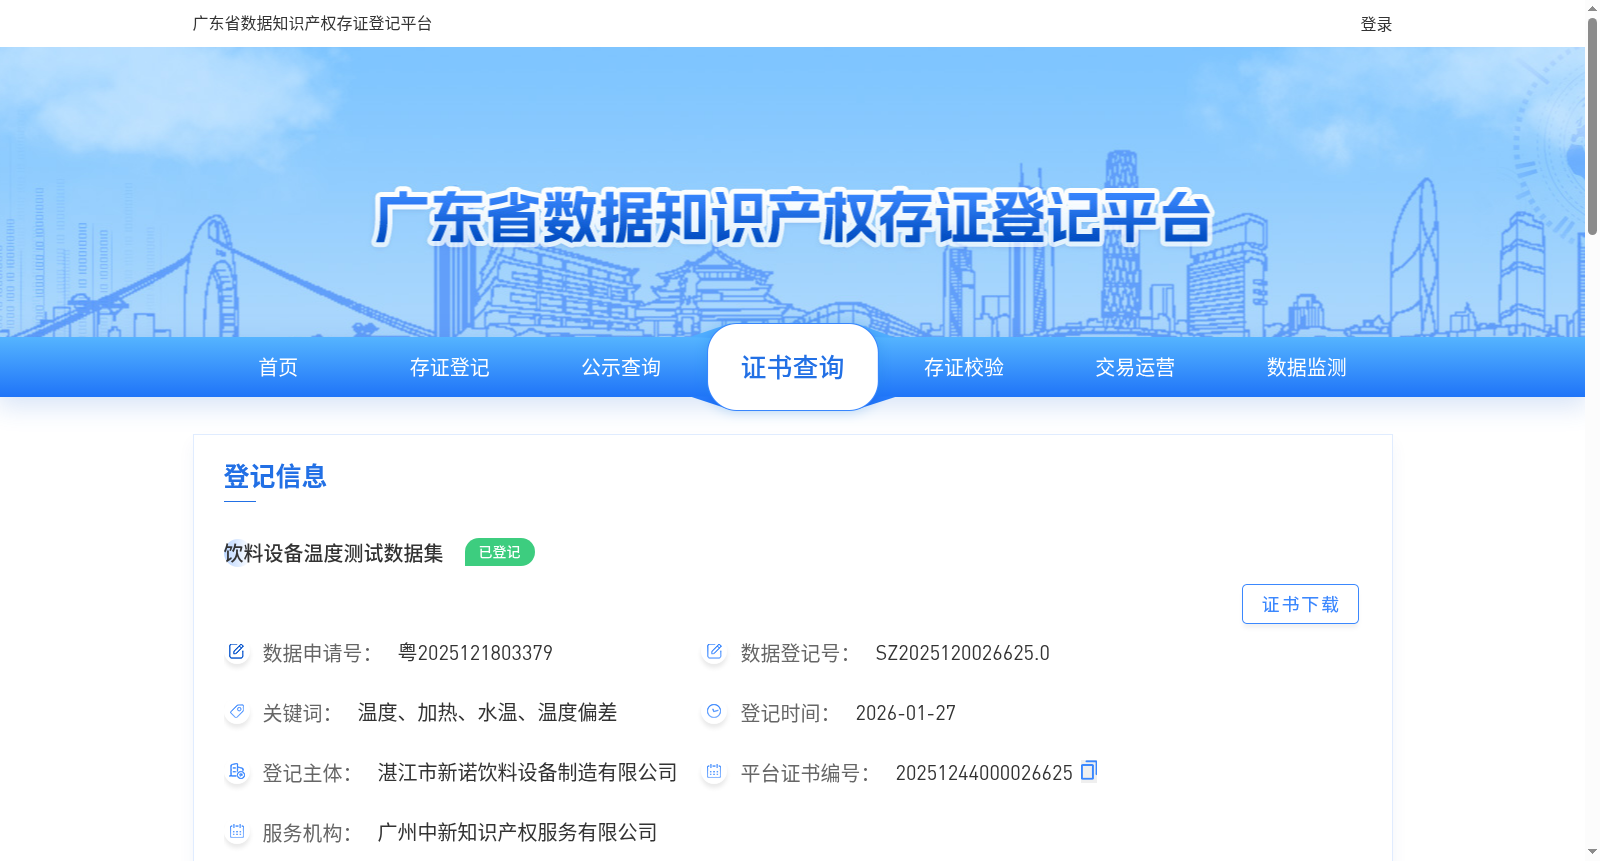Viewport: 1600px width, 861px height.
Task: Open the 数据监测 tab
Action: click(1307, 368)
